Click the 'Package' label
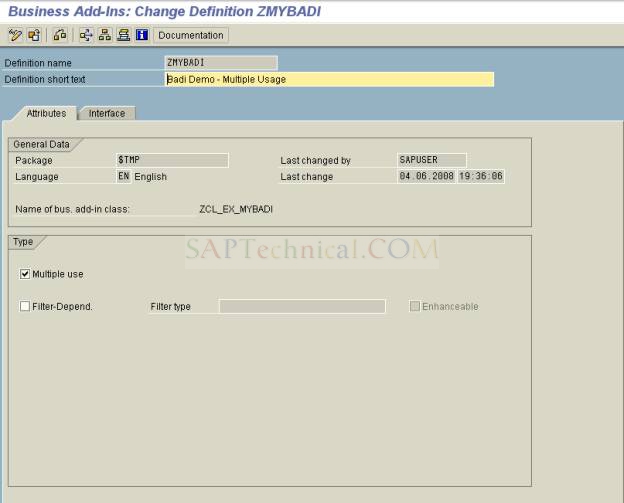 34,160
